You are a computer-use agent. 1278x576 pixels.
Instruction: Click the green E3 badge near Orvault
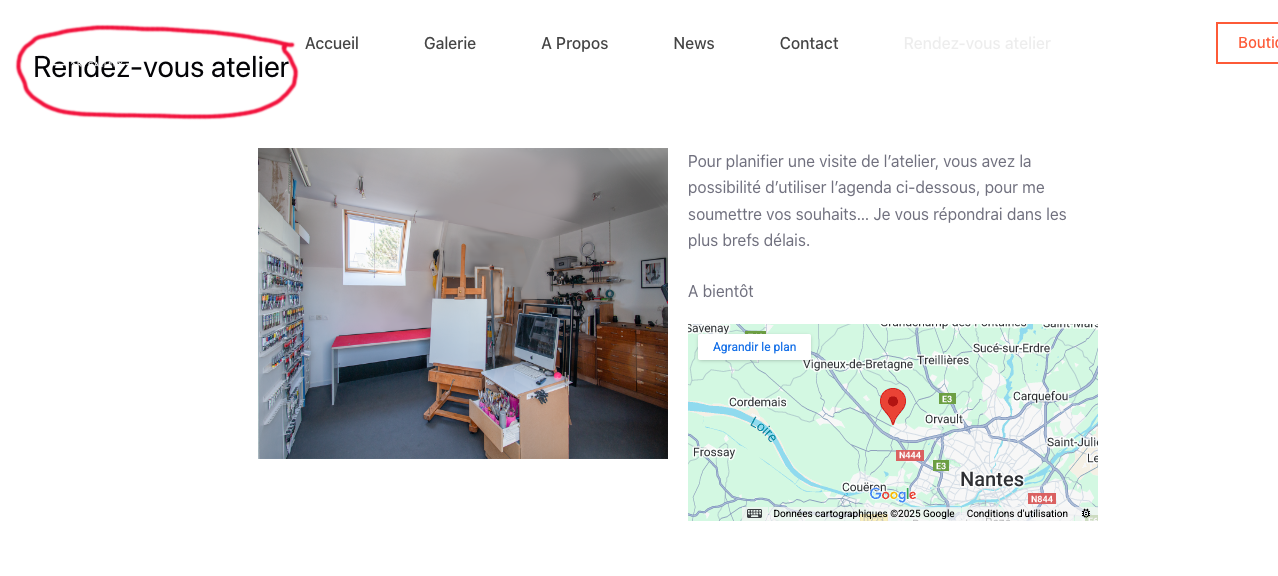point(947,399)
